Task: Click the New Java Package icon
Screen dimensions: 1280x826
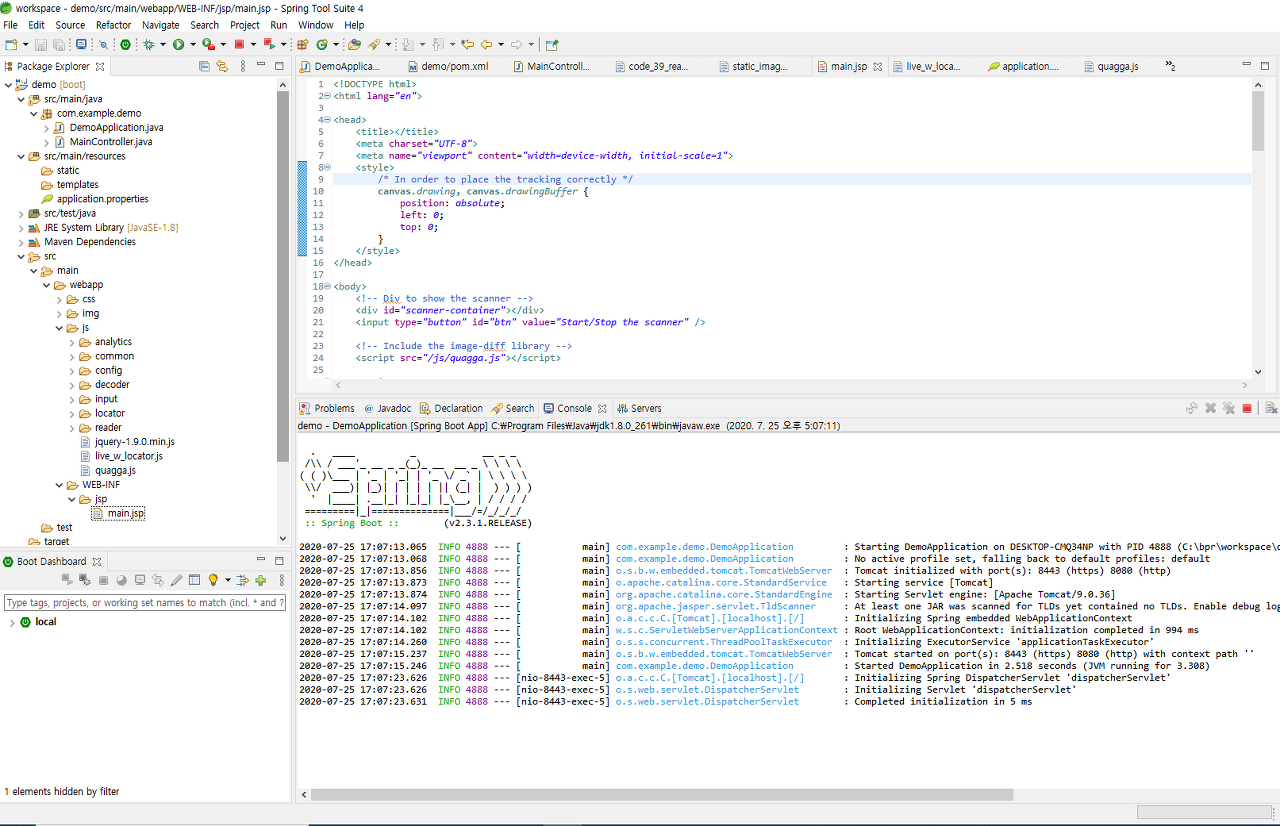Action: click(301, 44)
